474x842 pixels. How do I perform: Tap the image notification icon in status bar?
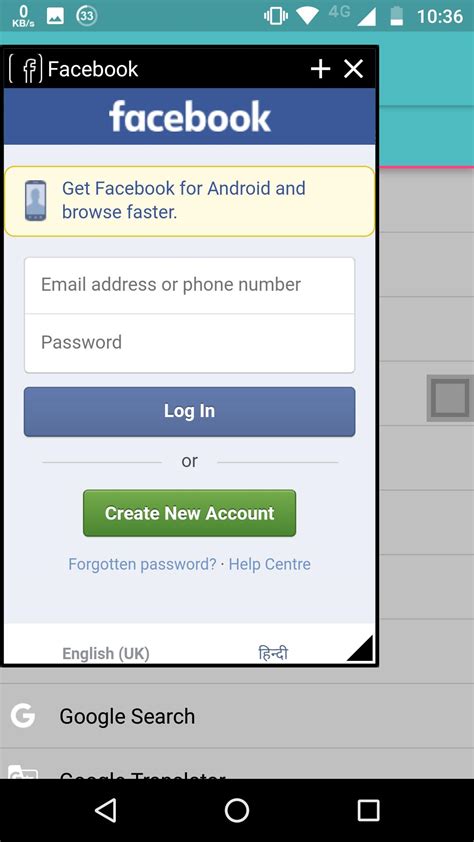coord(55,16)
